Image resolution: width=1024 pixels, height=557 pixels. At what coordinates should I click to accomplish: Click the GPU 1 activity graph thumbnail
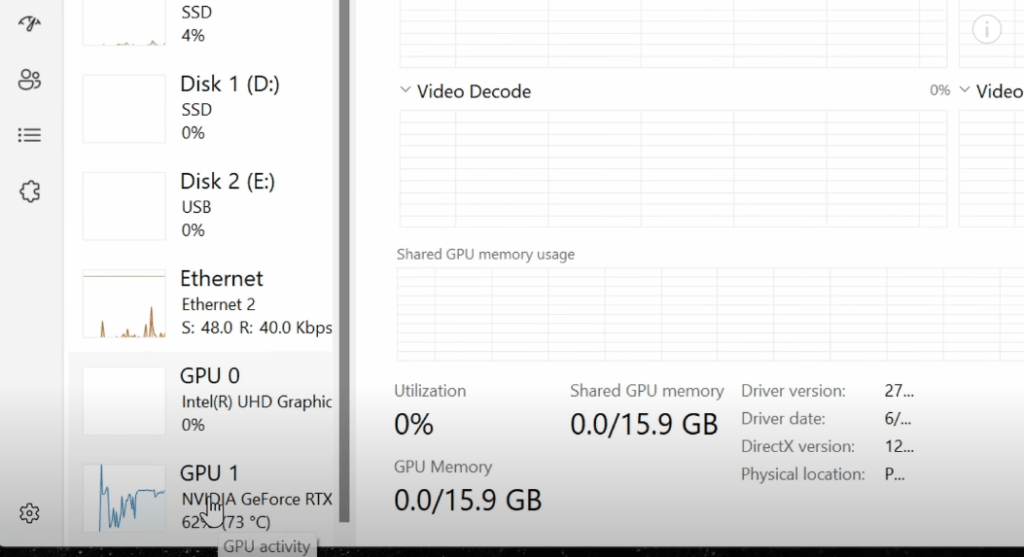point(124,497)
